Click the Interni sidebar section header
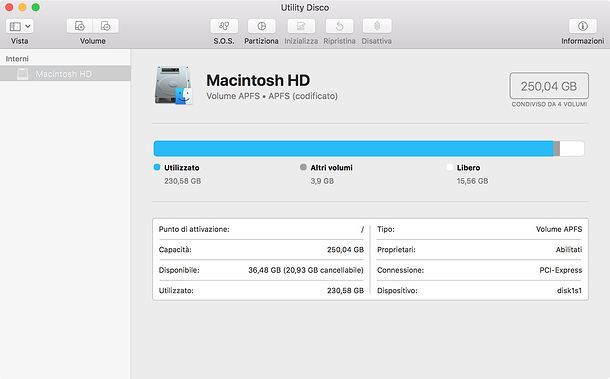Viewport: 610px width, 379px height. pos(17,59)
